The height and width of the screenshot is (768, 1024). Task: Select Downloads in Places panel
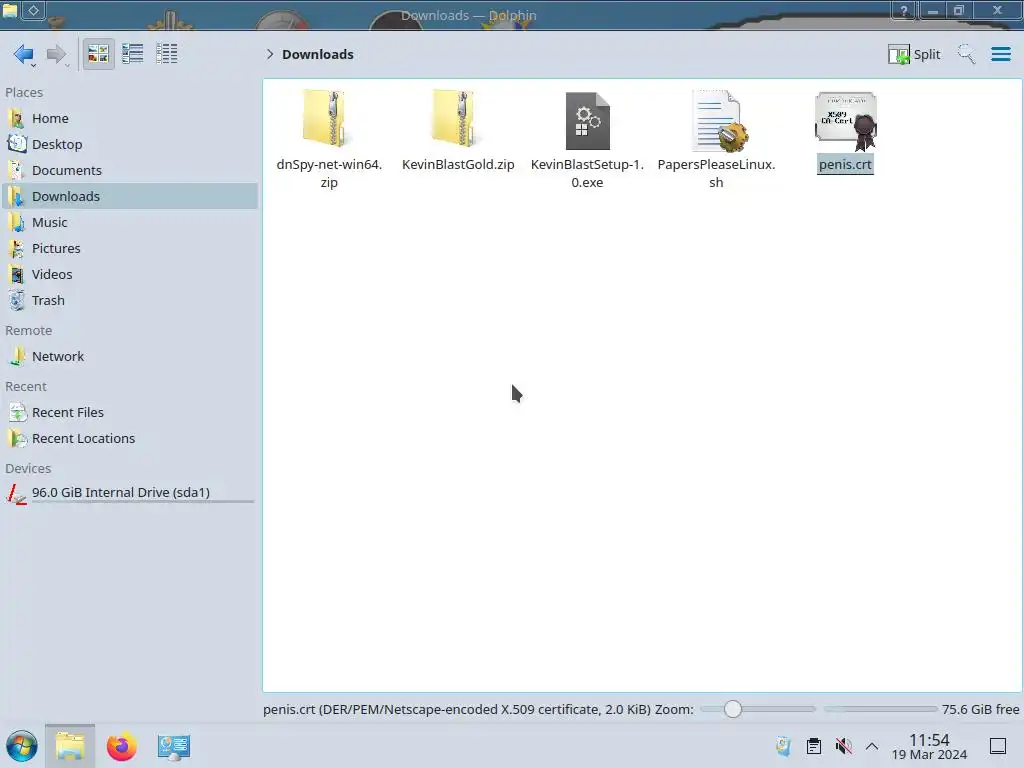pos(130,197)
